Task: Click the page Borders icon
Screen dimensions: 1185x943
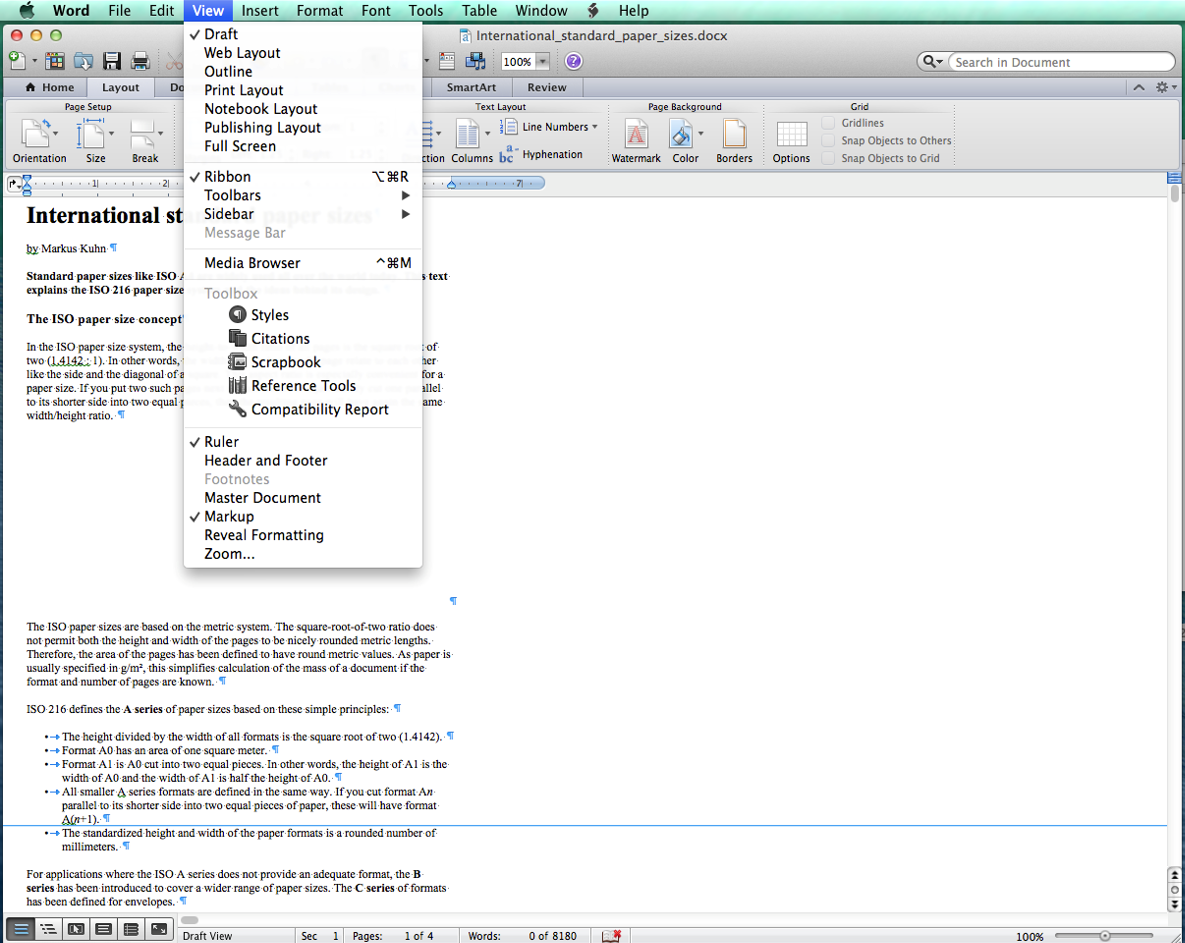Action: point(734,135)
